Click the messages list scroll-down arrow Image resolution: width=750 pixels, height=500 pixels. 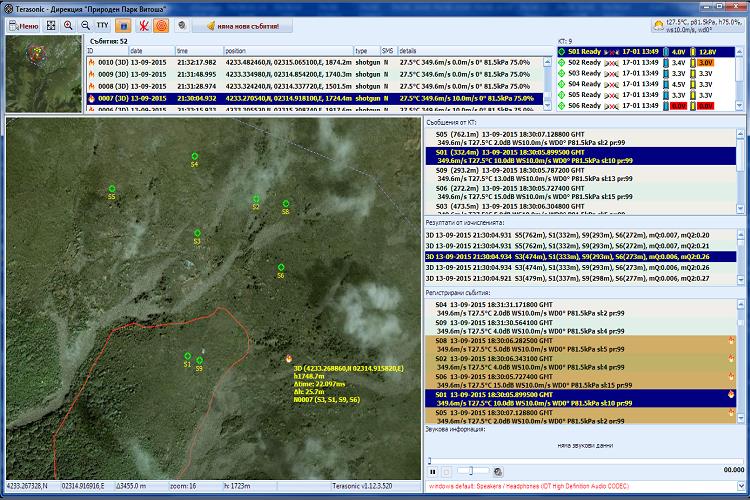coord(740,209)
